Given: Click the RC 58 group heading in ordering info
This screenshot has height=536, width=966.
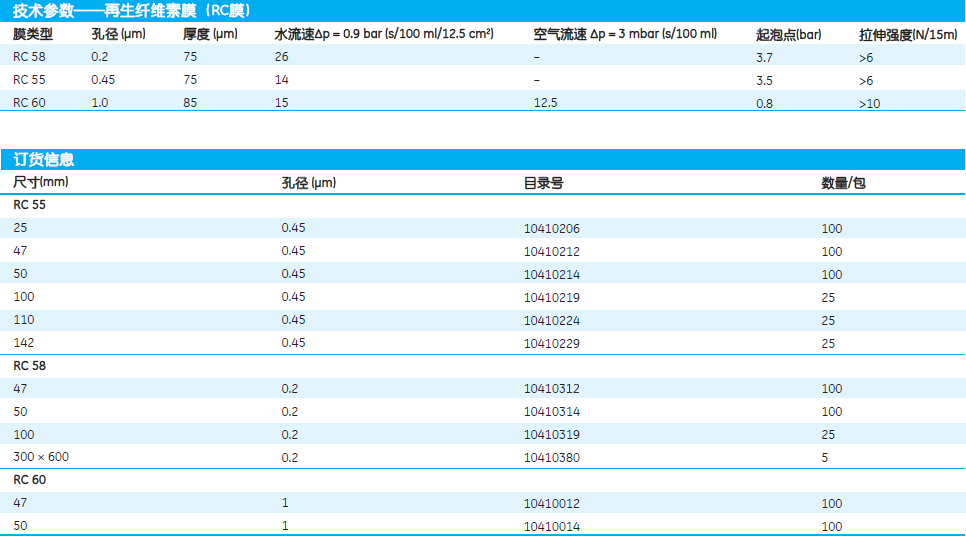Looking at the screenshot, I should pos(29,365).
